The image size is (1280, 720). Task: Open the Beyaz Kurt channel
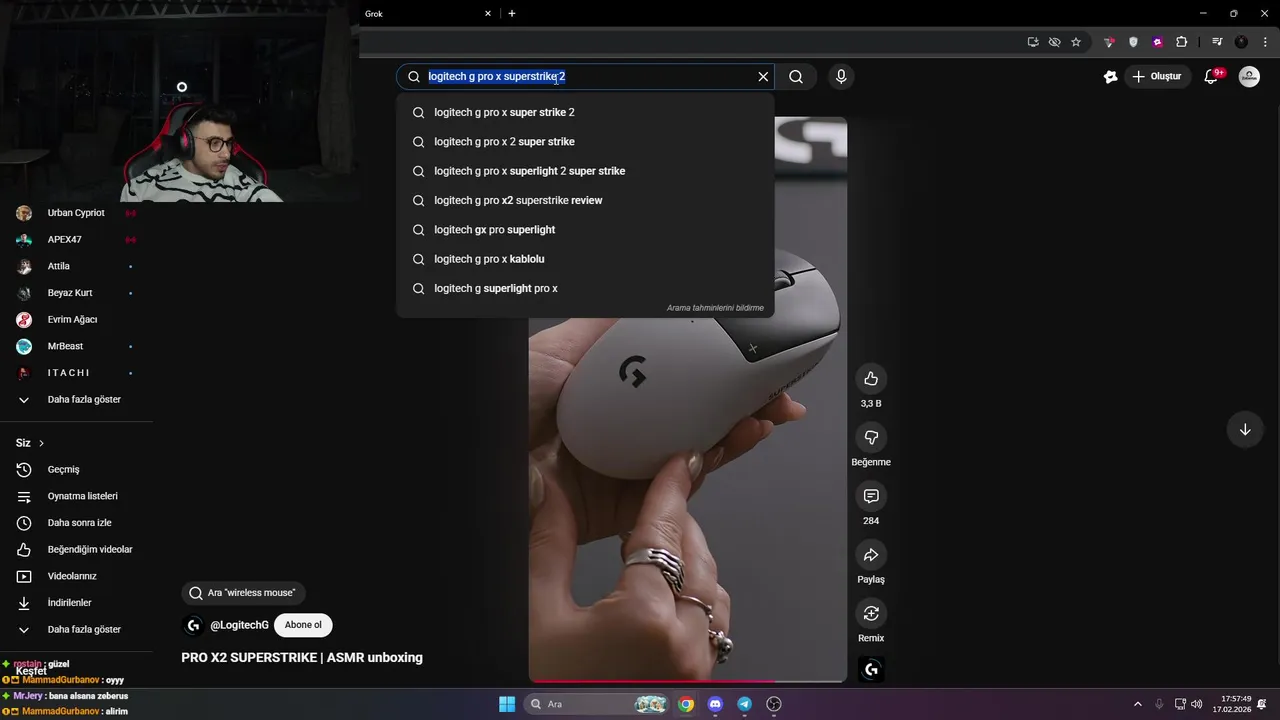(76, 293)
